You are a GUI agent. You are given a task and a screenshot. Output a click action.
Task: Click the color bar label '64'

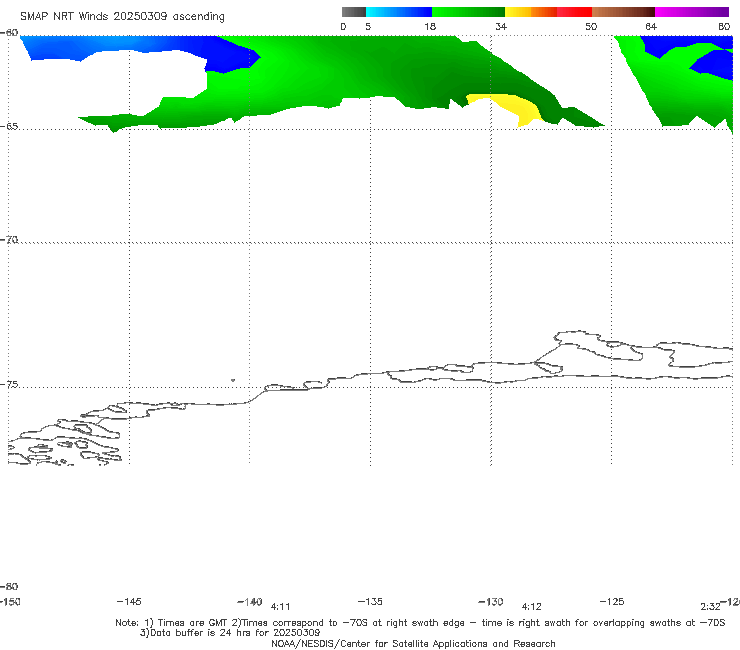click(x=651, y=27)
